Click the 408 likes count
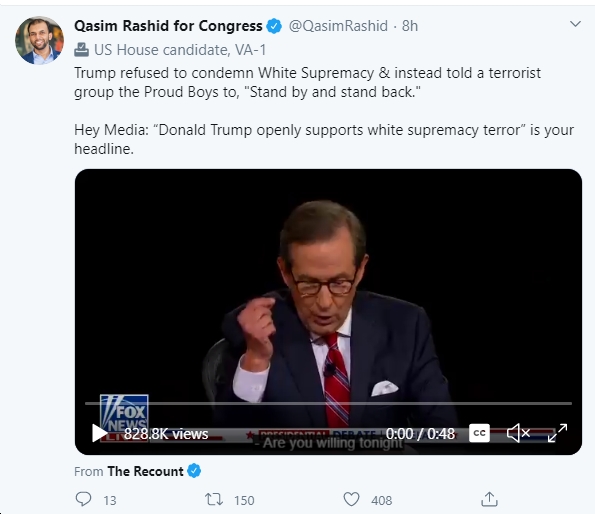595x514 pixels. (x=381, y=500)
